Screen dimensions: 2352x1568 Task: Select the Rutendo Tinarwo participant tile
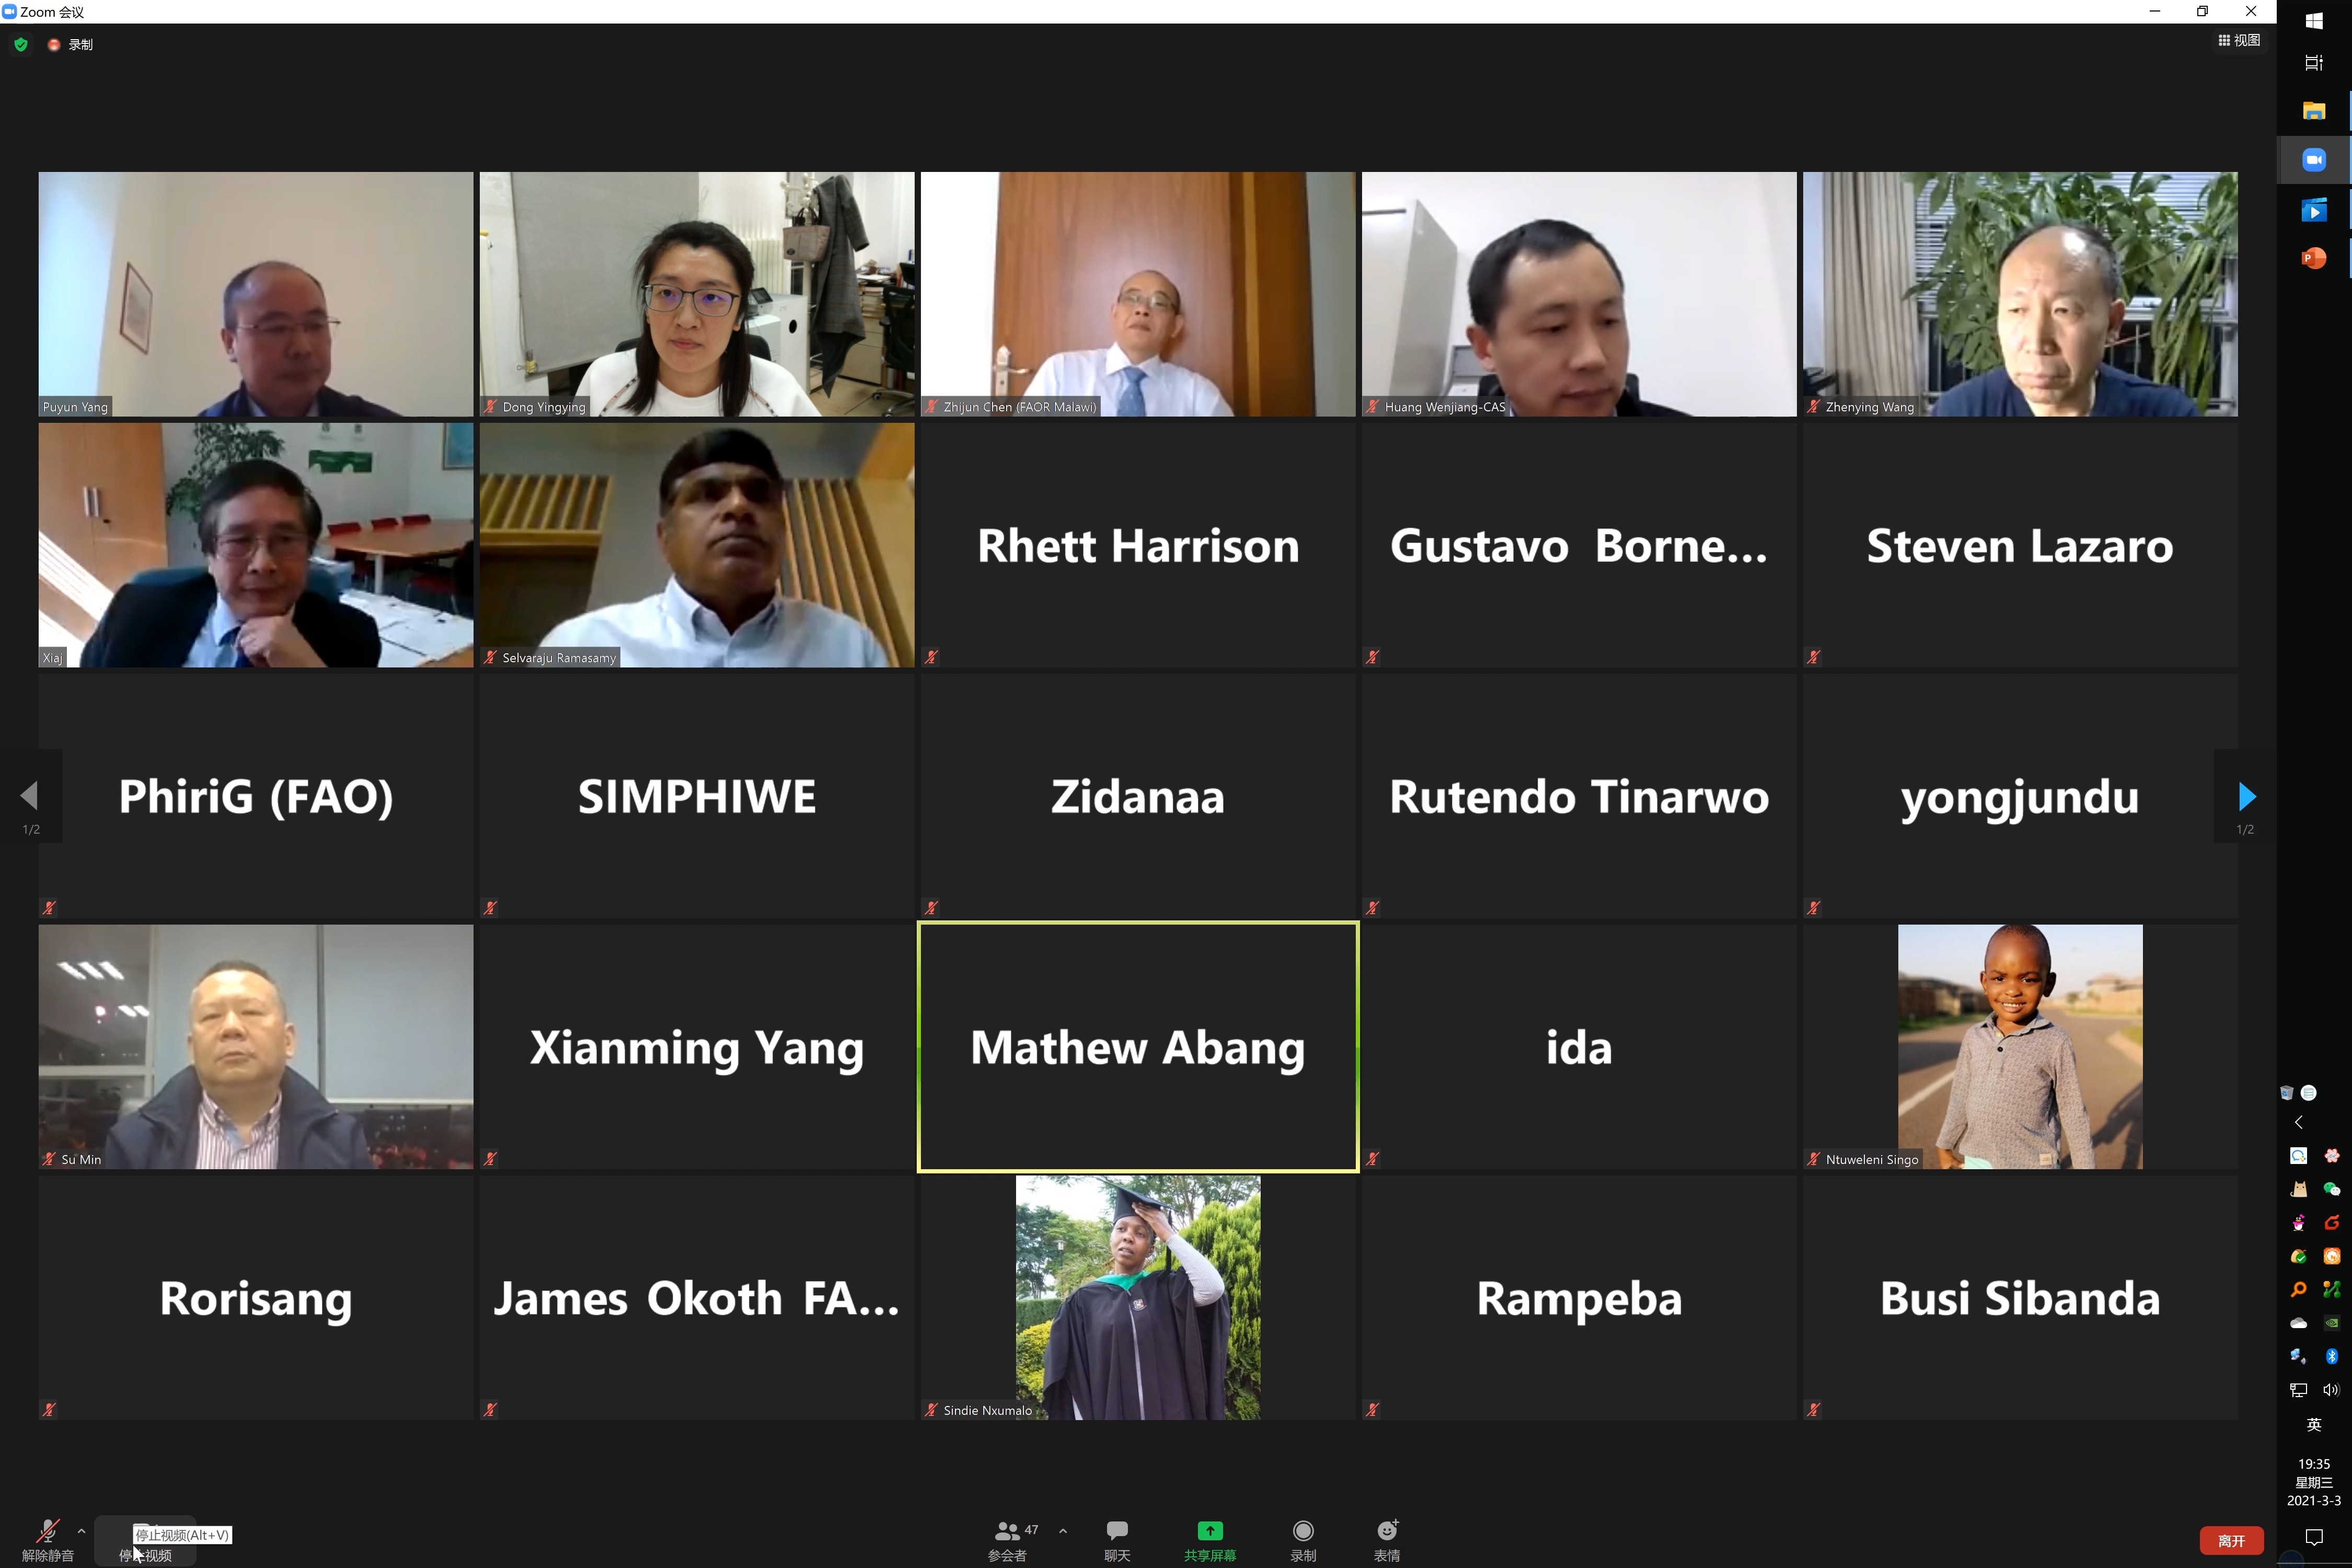point(1579,796)
